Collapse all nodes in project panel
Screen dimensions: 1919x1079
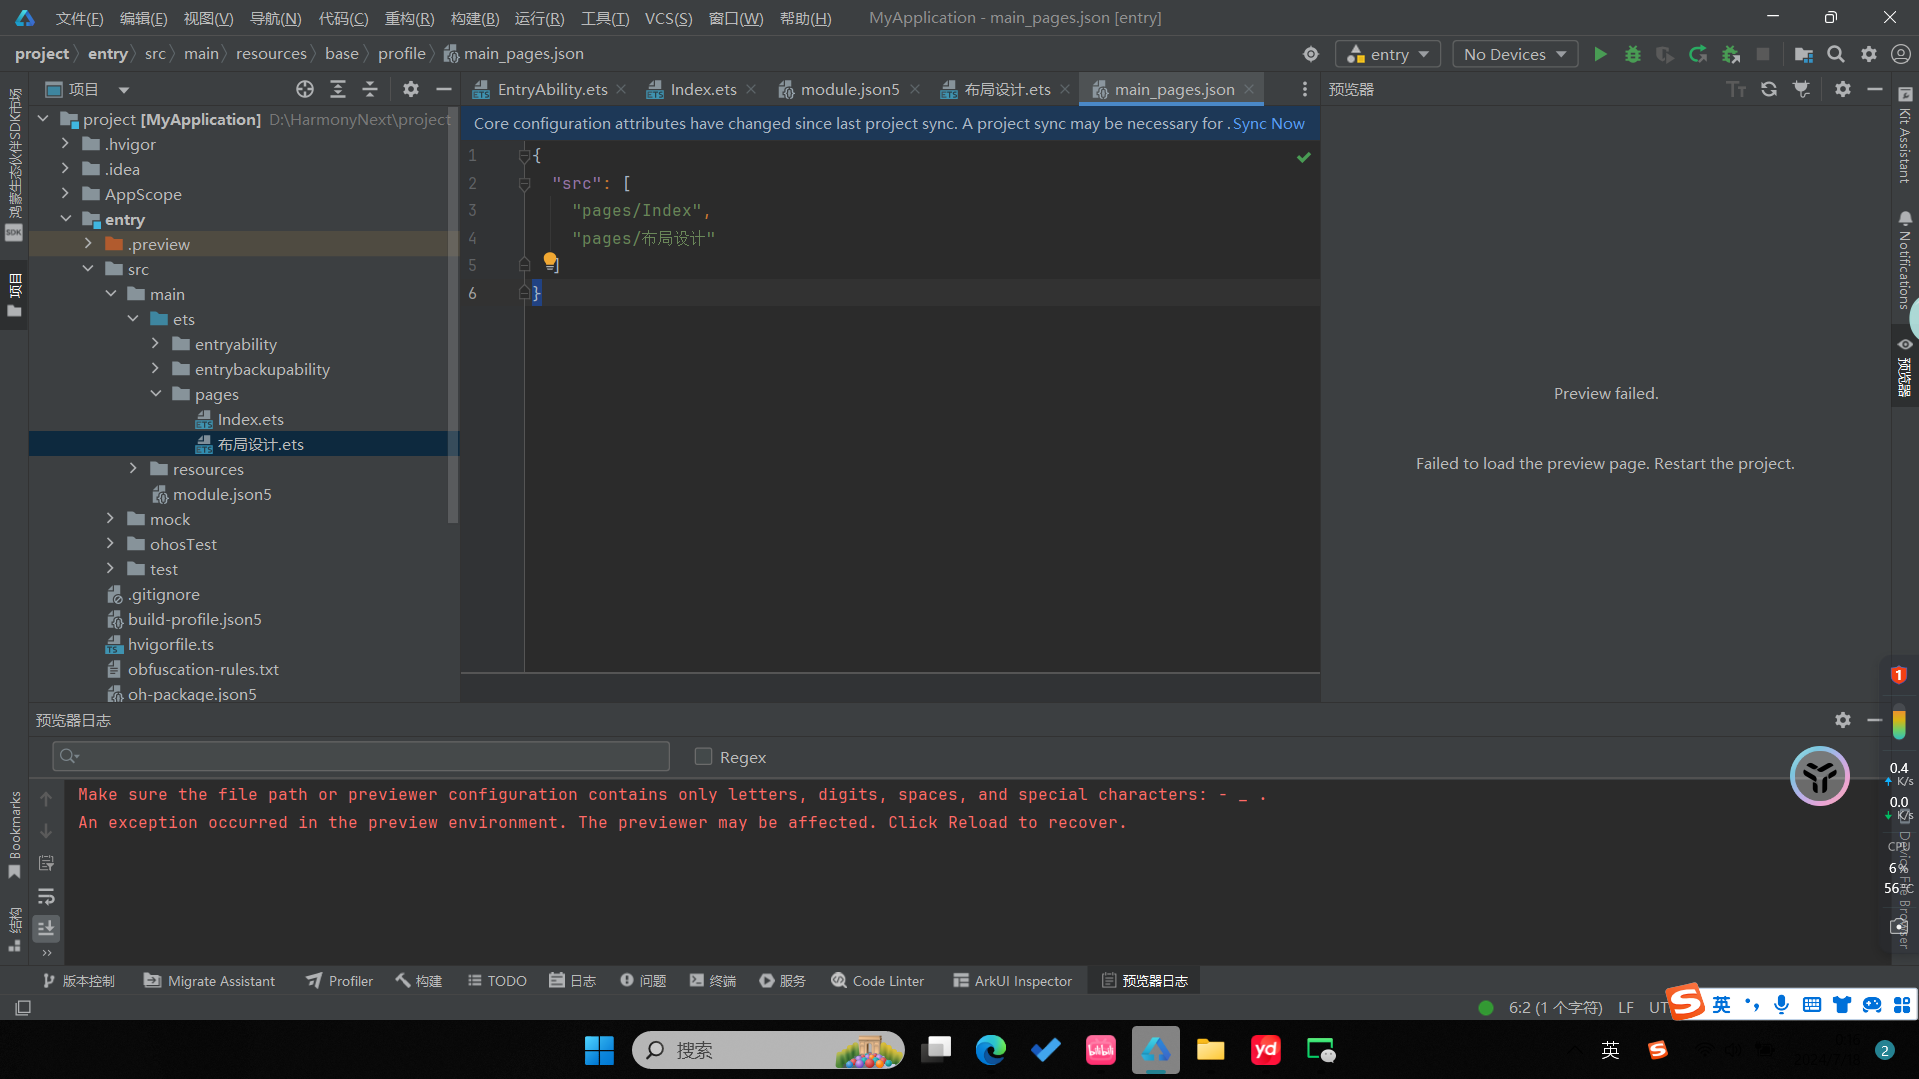point(370,89)
